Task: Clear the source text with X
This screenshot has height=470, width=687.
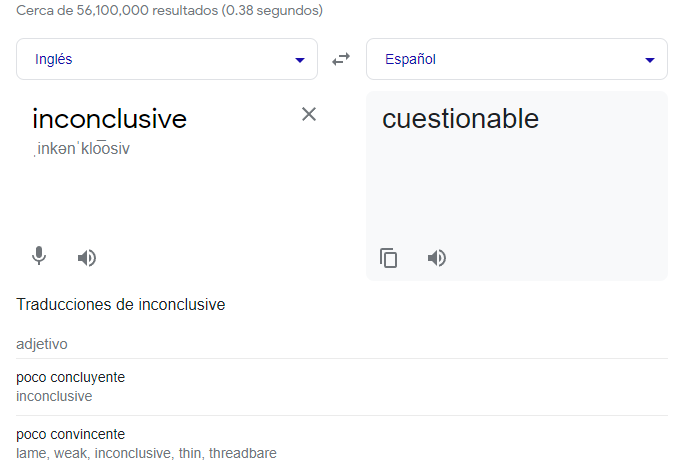Action: point(309,114)
